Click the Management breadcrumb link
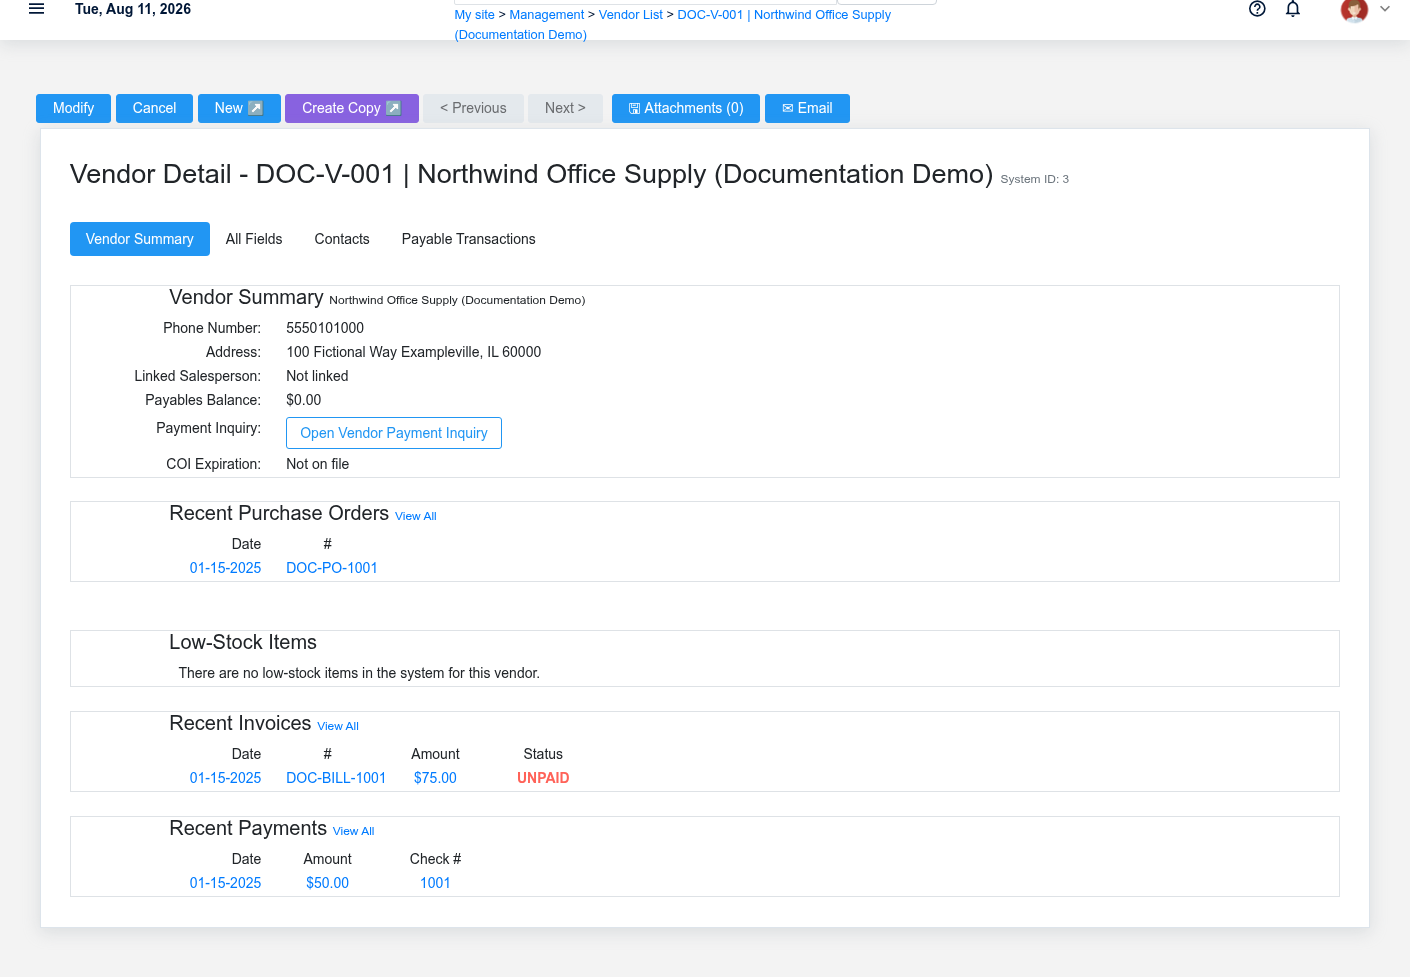Screen dimensions: 1410x977 click(547, 15)
